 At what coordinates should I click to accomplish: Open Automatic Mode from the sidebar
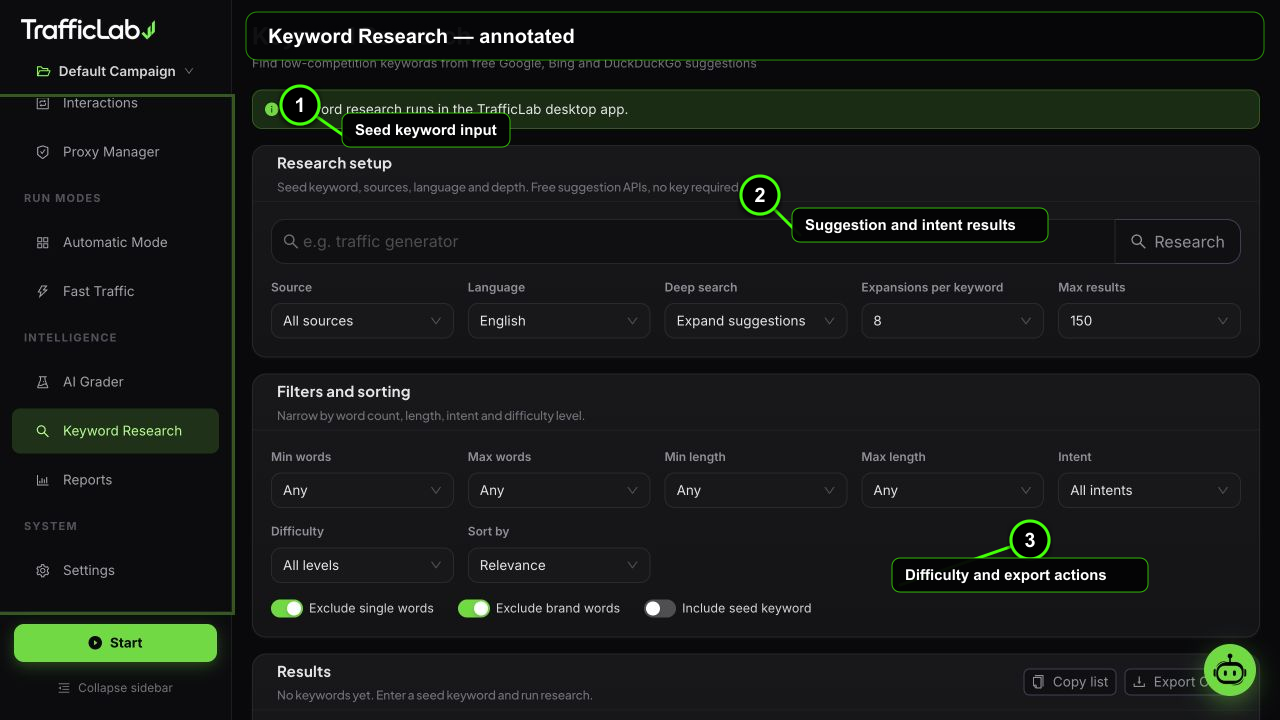click(115, 242)
